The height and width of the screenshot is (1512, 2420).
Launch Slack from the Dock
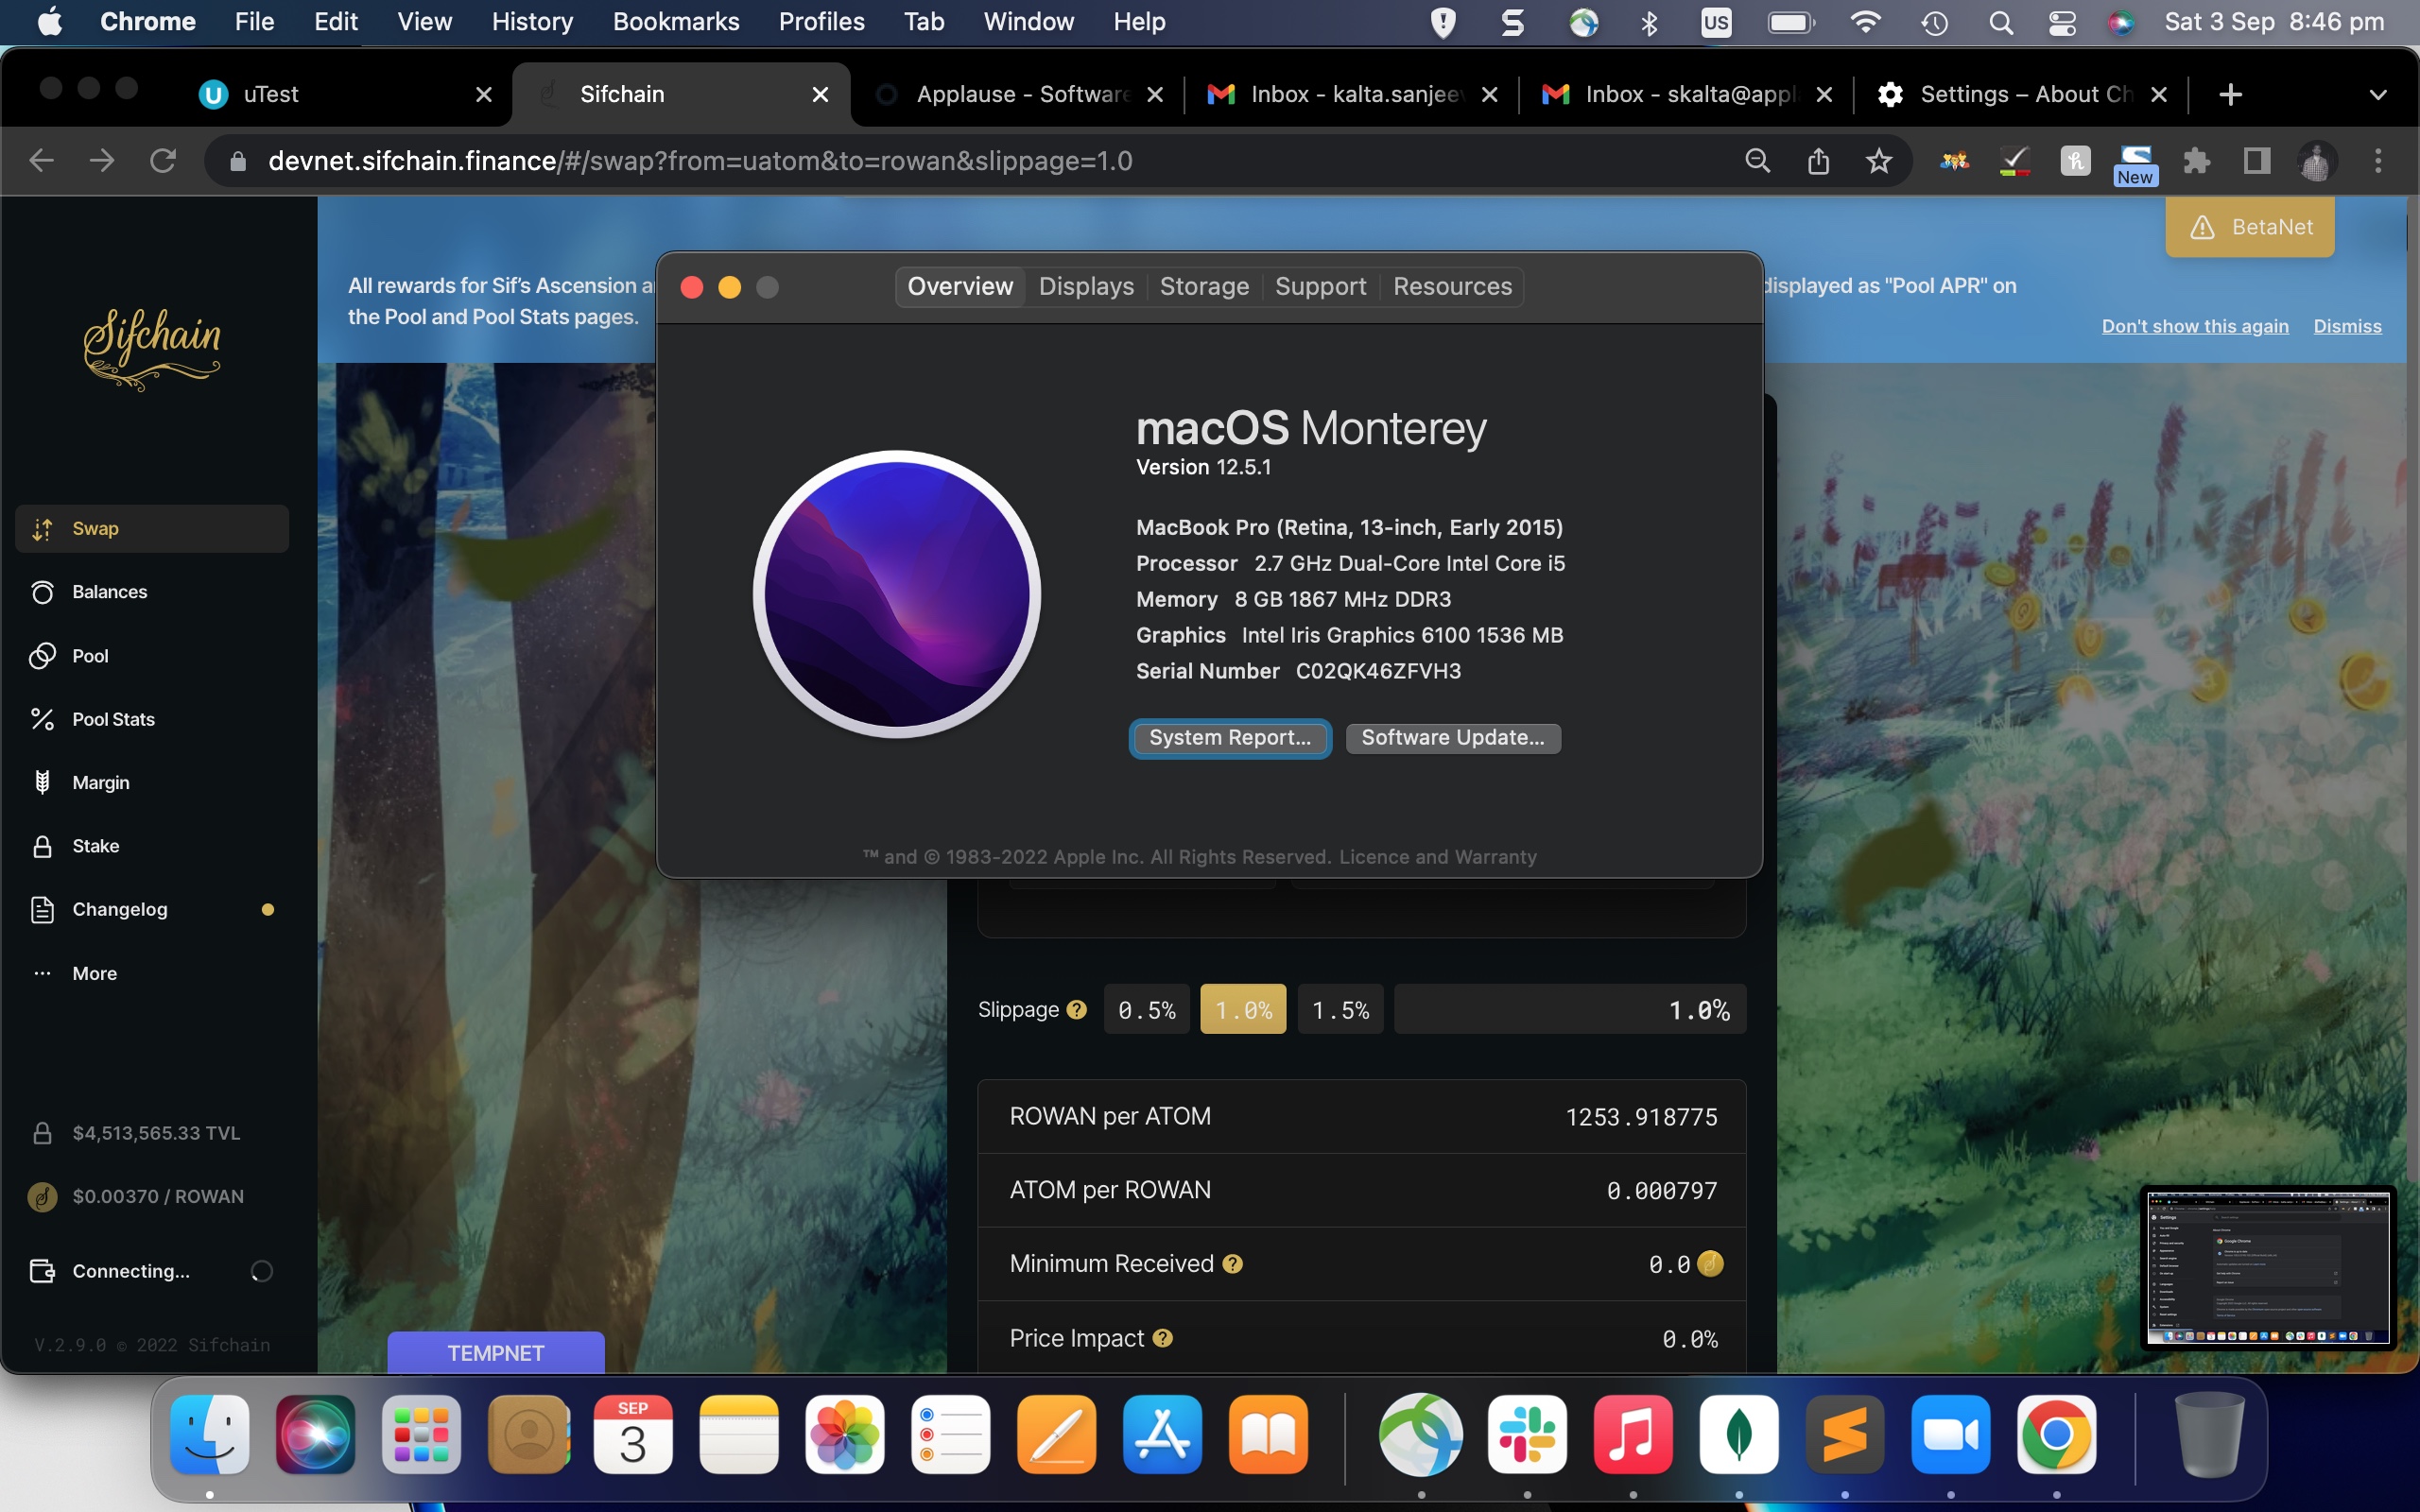point(1527,1434)
